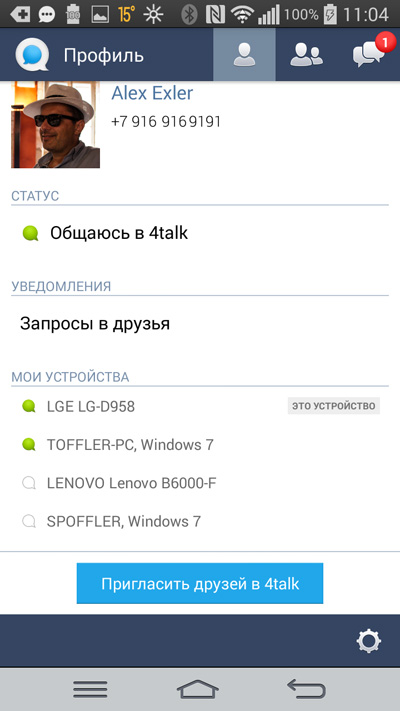The height and width of the screenshot is (711, 400).
Task: Select SPOFFLER, Windows 7 device
Action: pyautogui.click(x=200, y=521)
